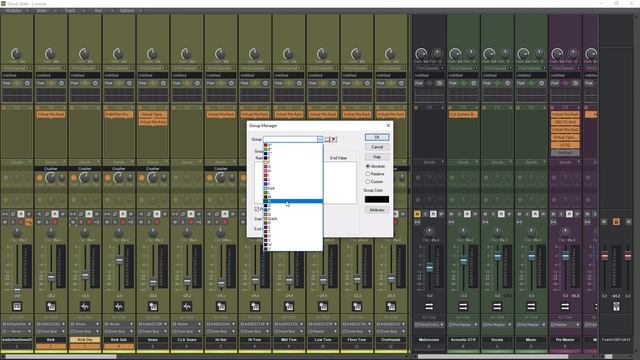The height and width of the screenshot is (360, 640).
Task: Click the Help button in Group Manager
Action: coord(377,157)
